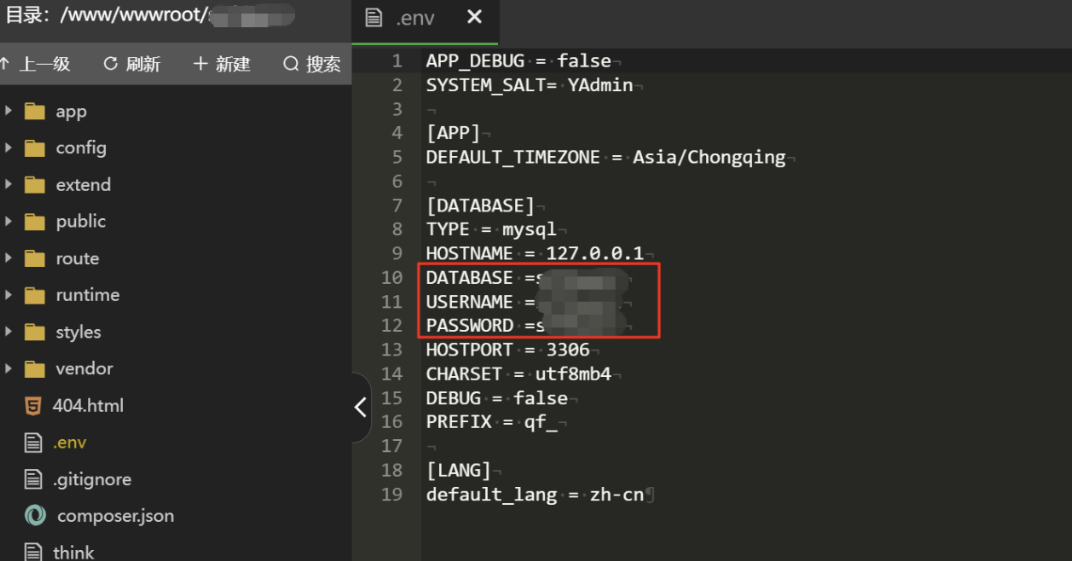1072x561 pixels.
Task: Go up one level with 上一级
Action: (37, 64)
